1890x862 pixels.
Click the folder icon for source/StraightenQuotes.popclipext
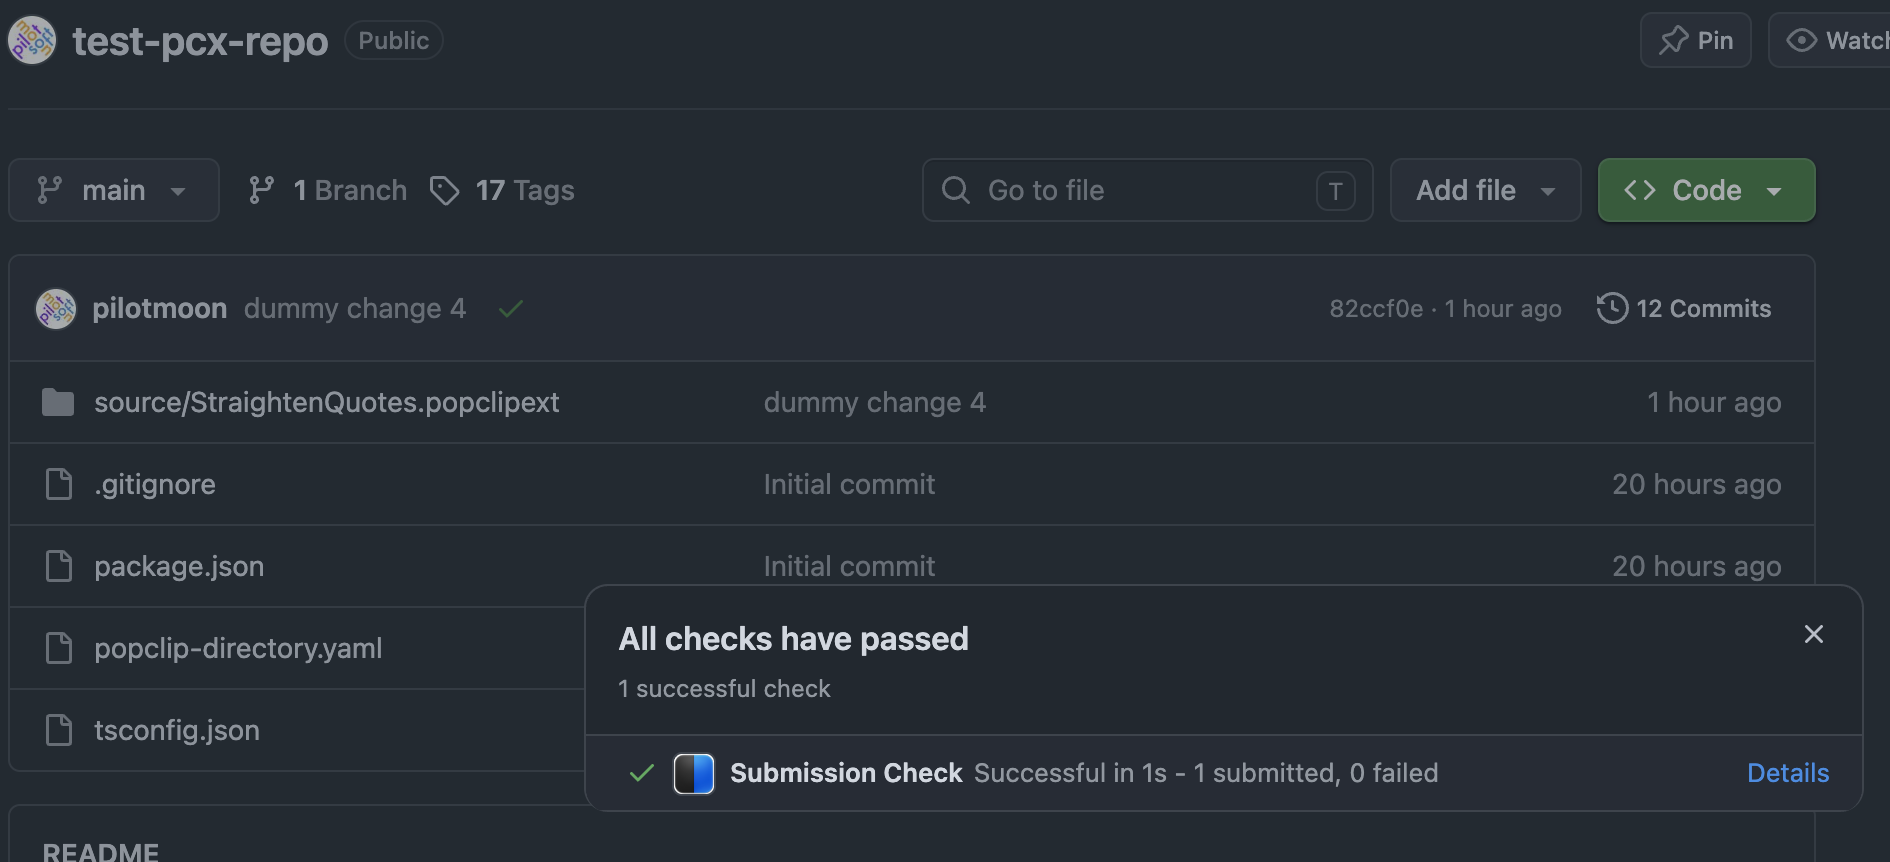point(58,402)
